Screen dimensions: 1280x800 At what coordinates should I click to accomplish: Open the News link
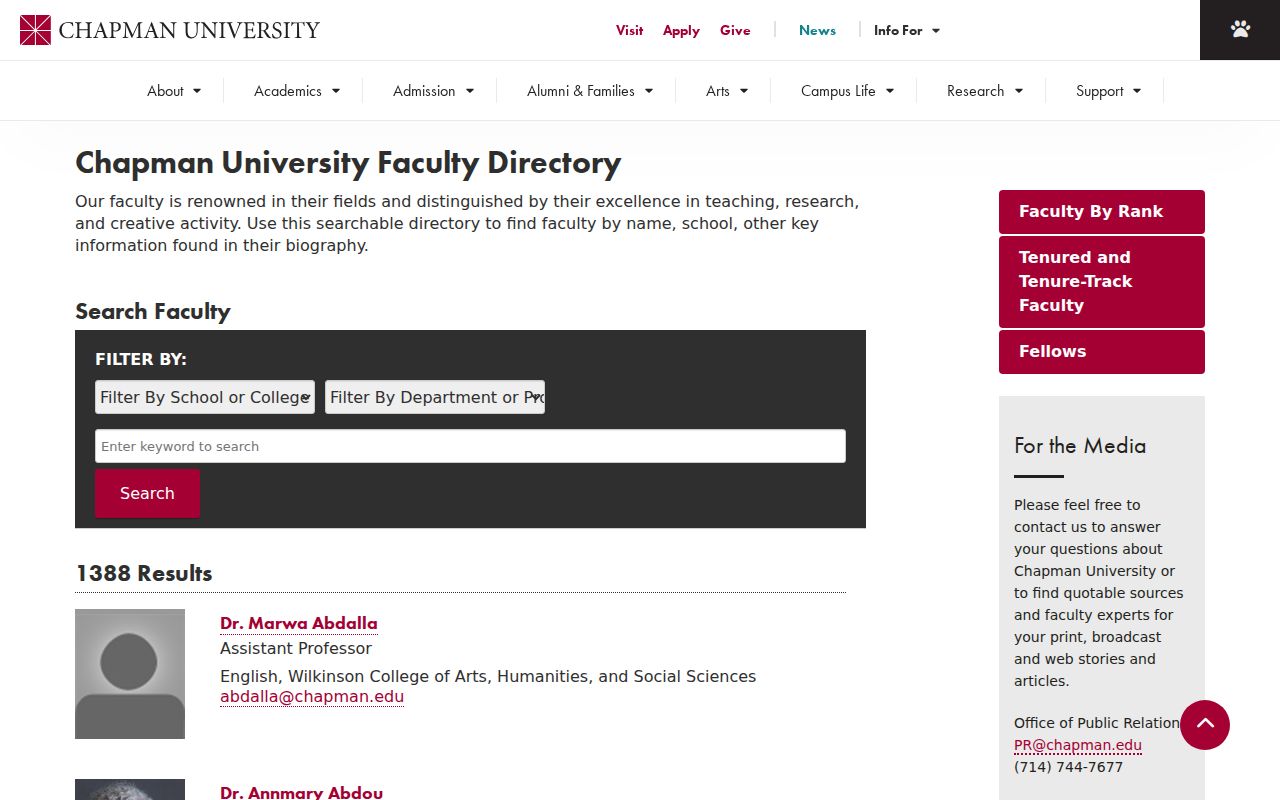(817, 30)
